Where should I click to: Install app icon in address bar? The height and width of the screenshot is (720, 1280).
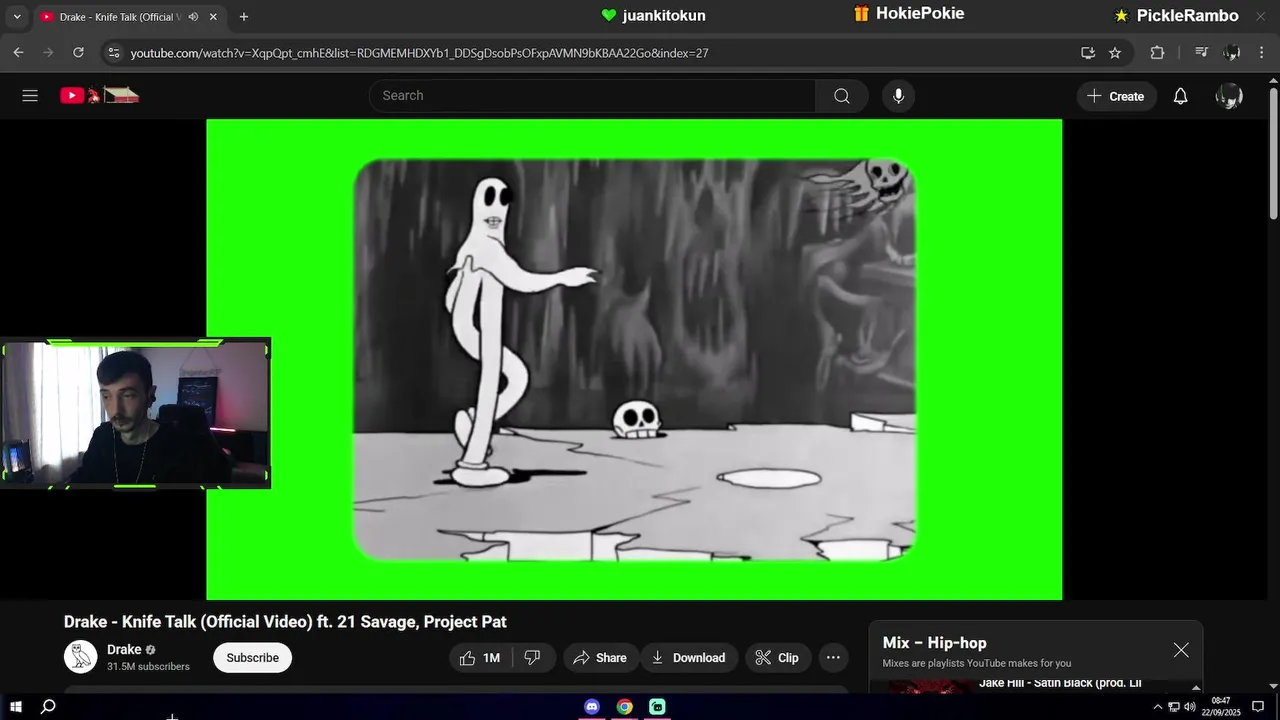point(1088,53)
